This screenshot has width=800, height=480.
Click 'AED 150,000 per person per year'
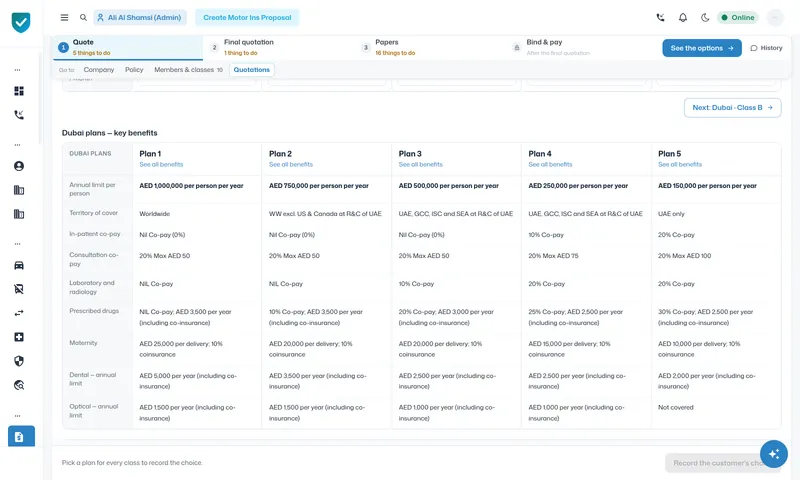707,186
